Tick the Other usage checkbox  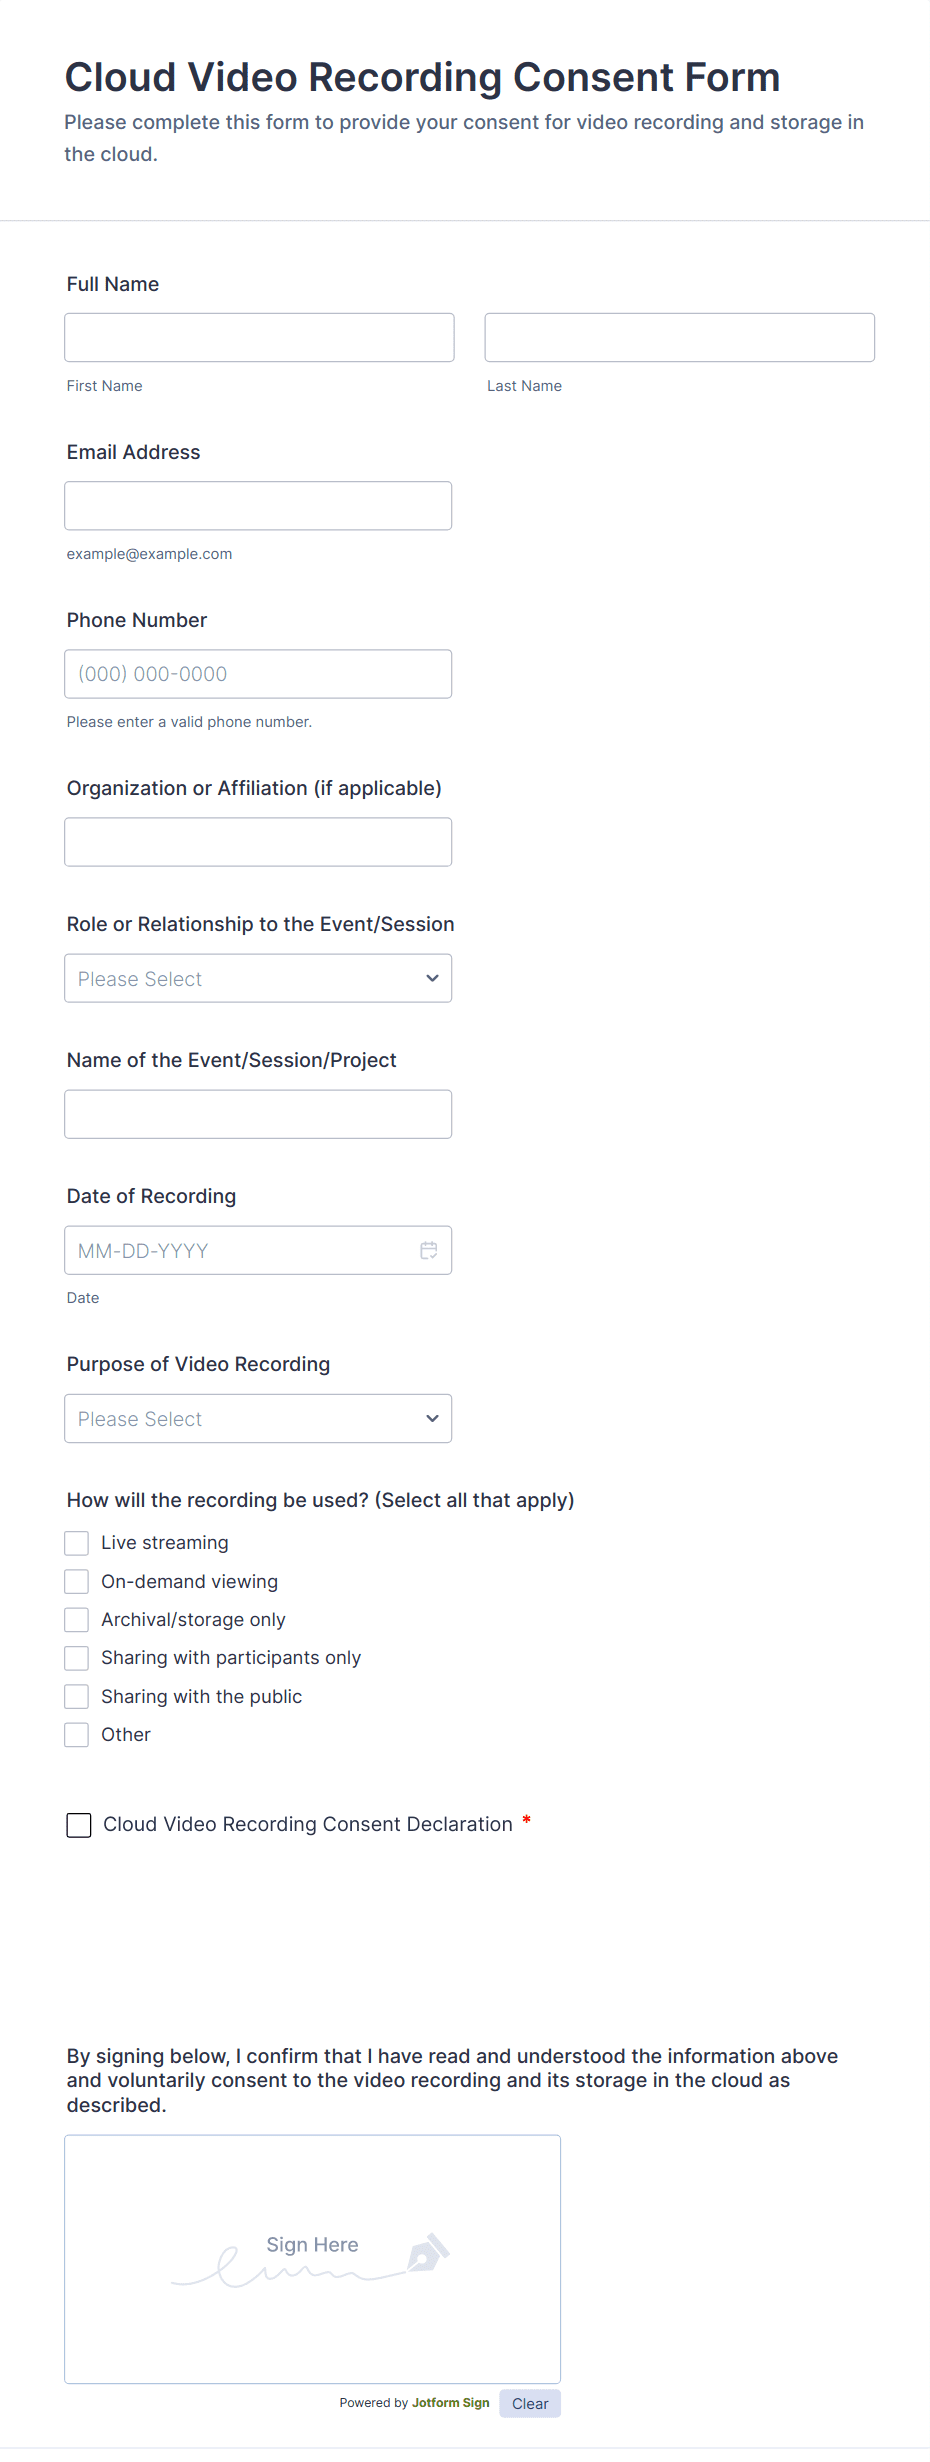77,1734
